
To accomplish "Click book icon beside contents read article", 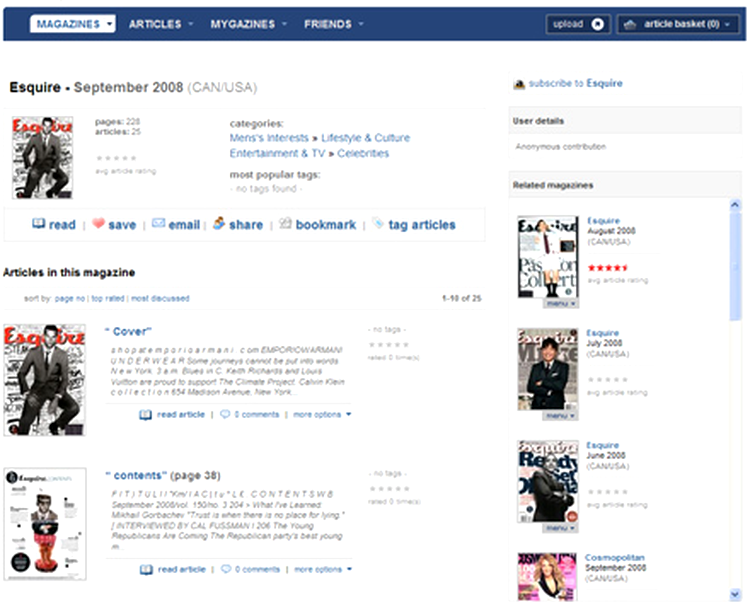I will pos(146,570).
